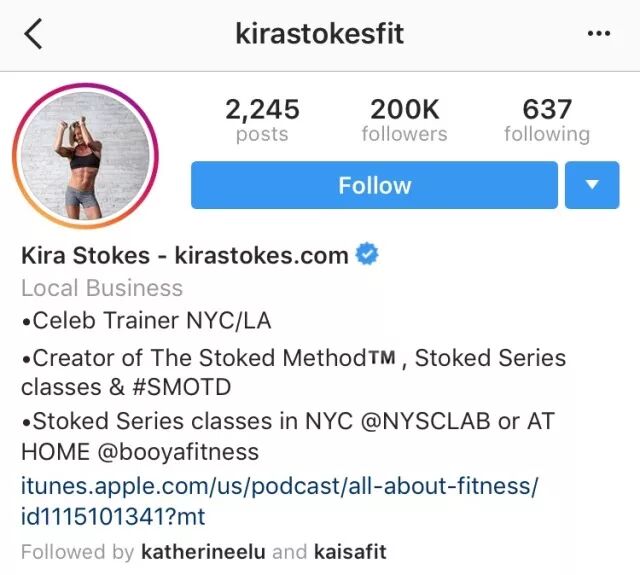Open the 2,245 posts count
The width and height of the screenshot is (640, 575).
[262, 120]
